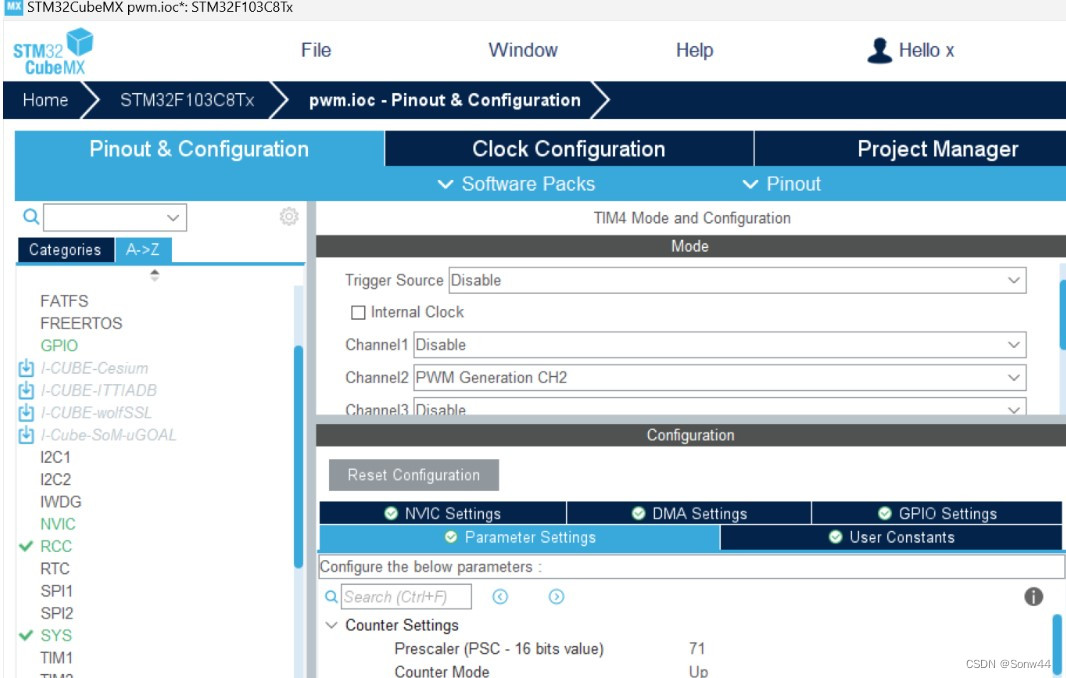Open the peripheral search combo box
The height and width of the screenshot is (678, 1066).
[115, 218]
